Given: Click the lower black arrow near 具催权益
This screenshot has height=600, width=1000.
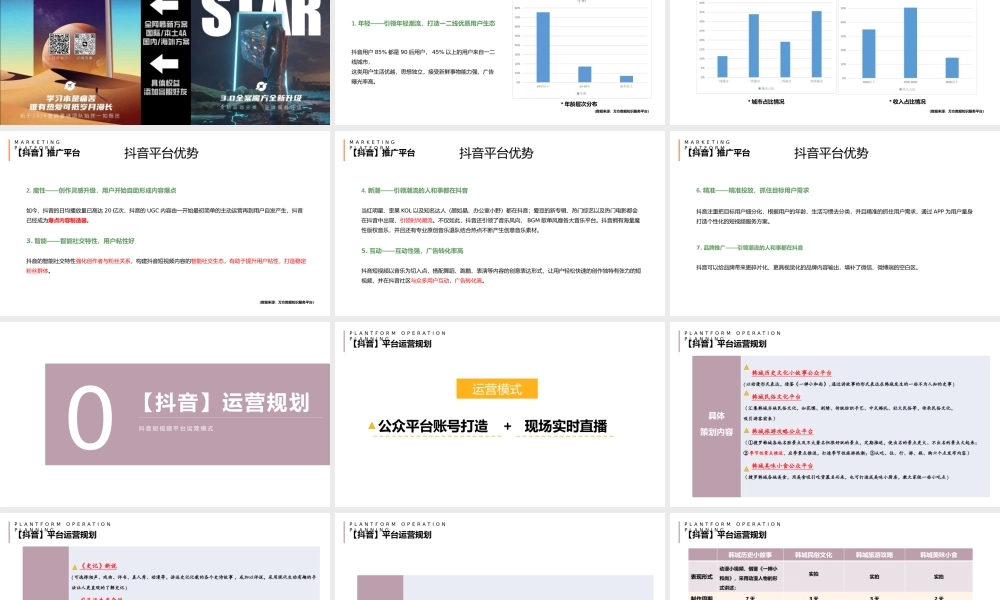Looking at the screenshot, I should [x=163, y=61].
